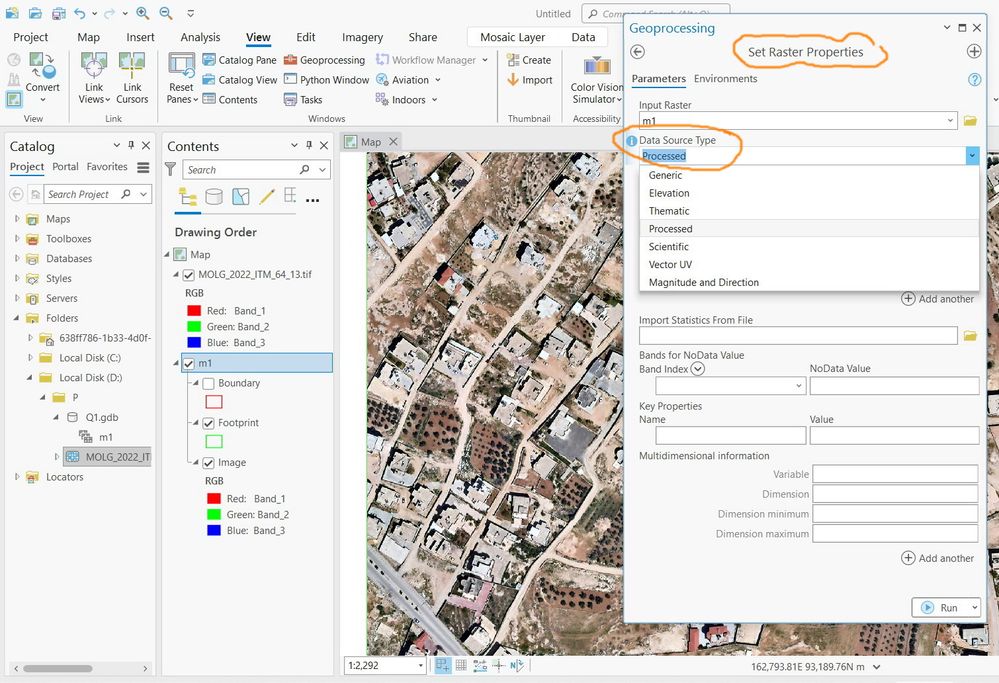999x683 pixels.
Task: Select the List By Data Source icon
Action: pos(214,196)
